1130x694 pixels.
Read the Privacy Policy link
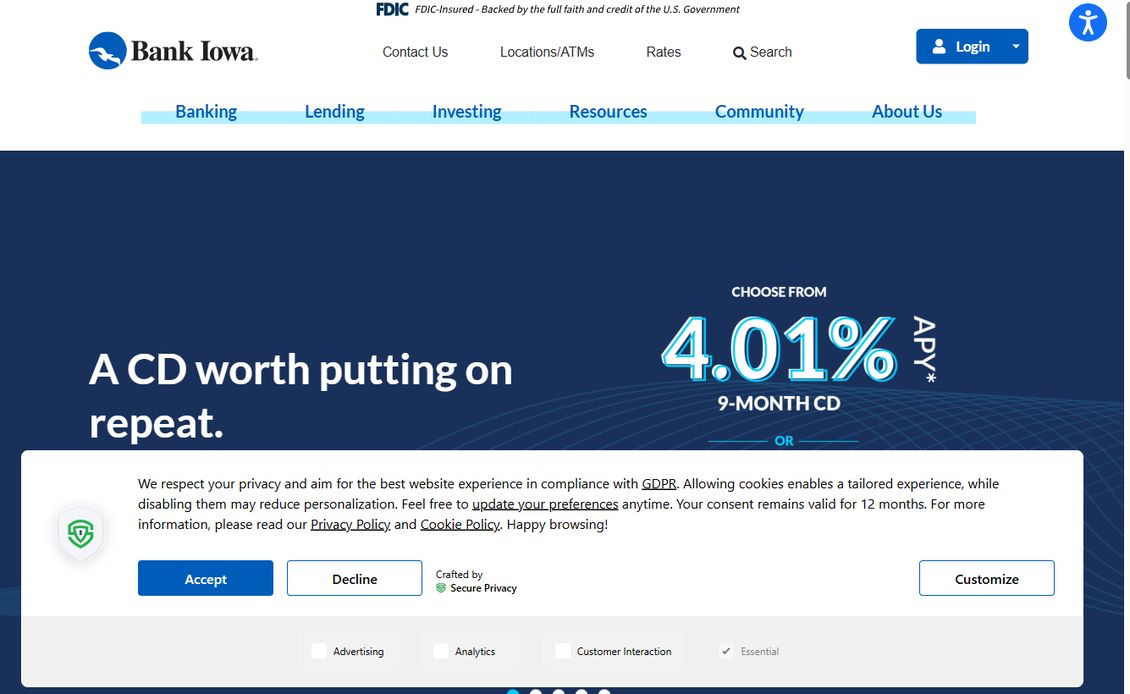click(350, 524)
